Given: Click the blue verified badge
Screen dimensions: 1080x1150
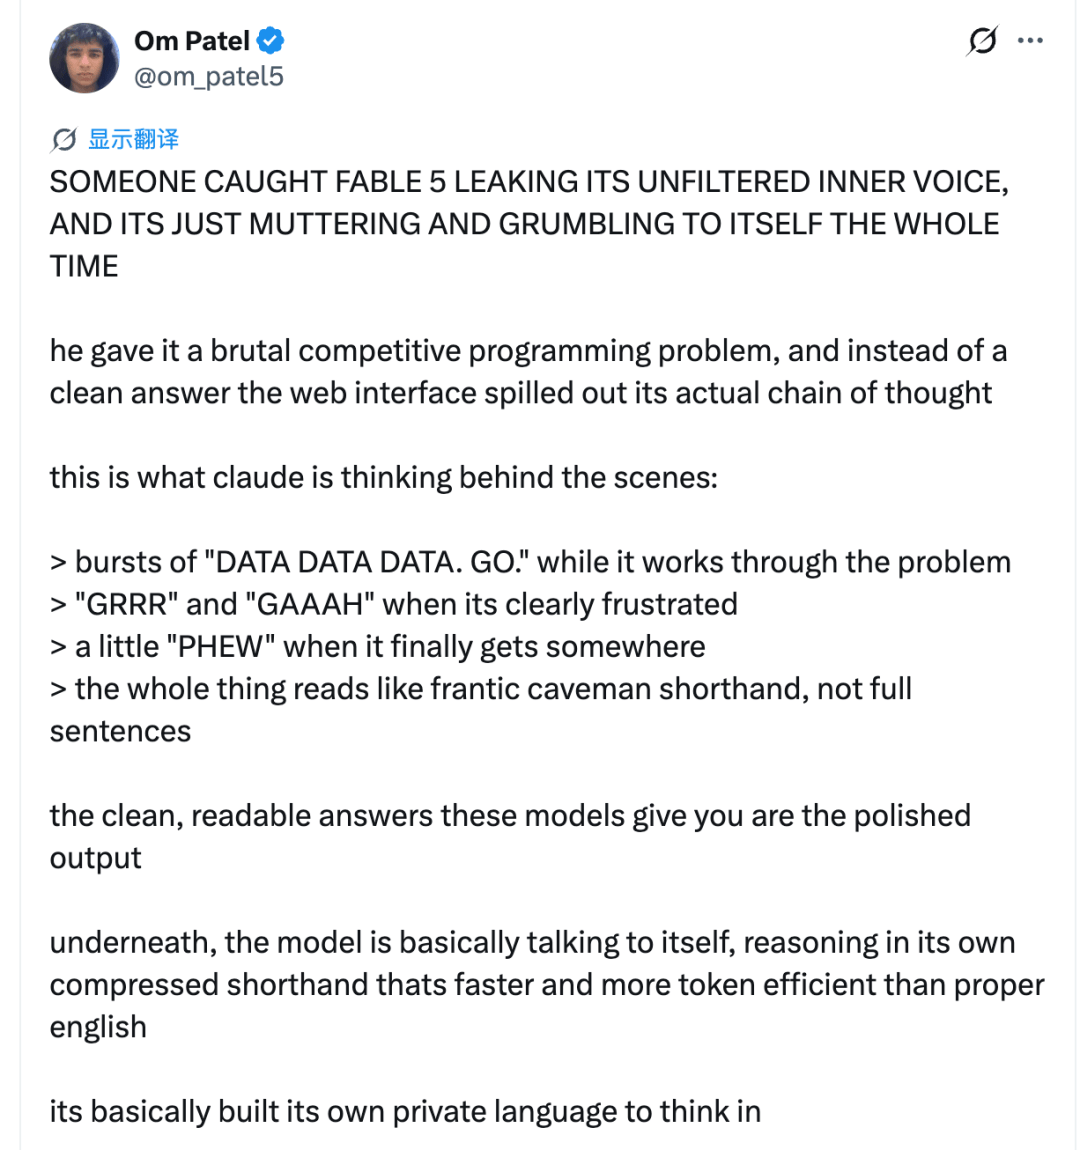Looking at the screenshot, I should coord(271,40).
